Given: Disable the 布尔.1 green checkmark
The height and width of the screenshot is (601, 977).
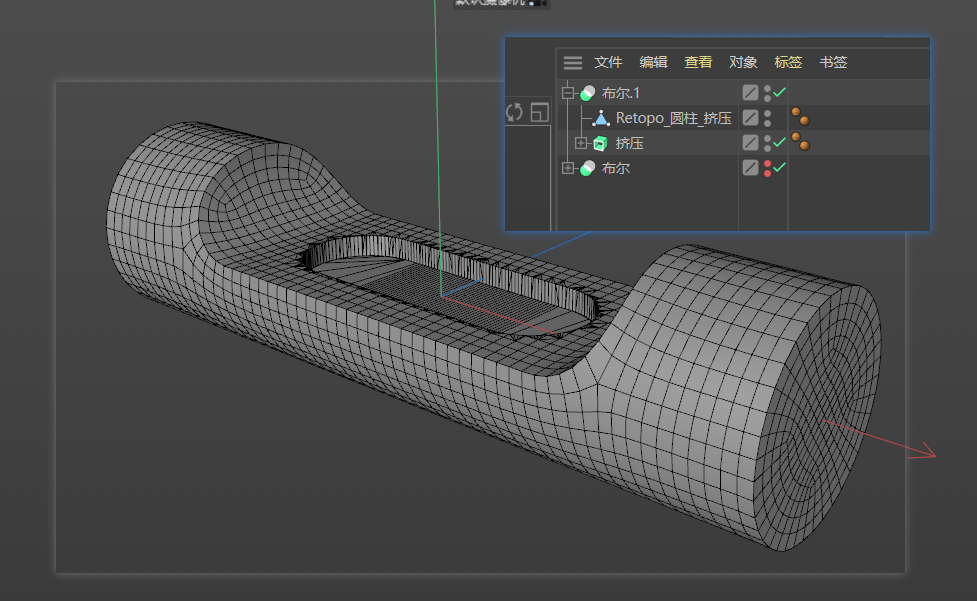Looking at the screenshot, I should [780, 92].
